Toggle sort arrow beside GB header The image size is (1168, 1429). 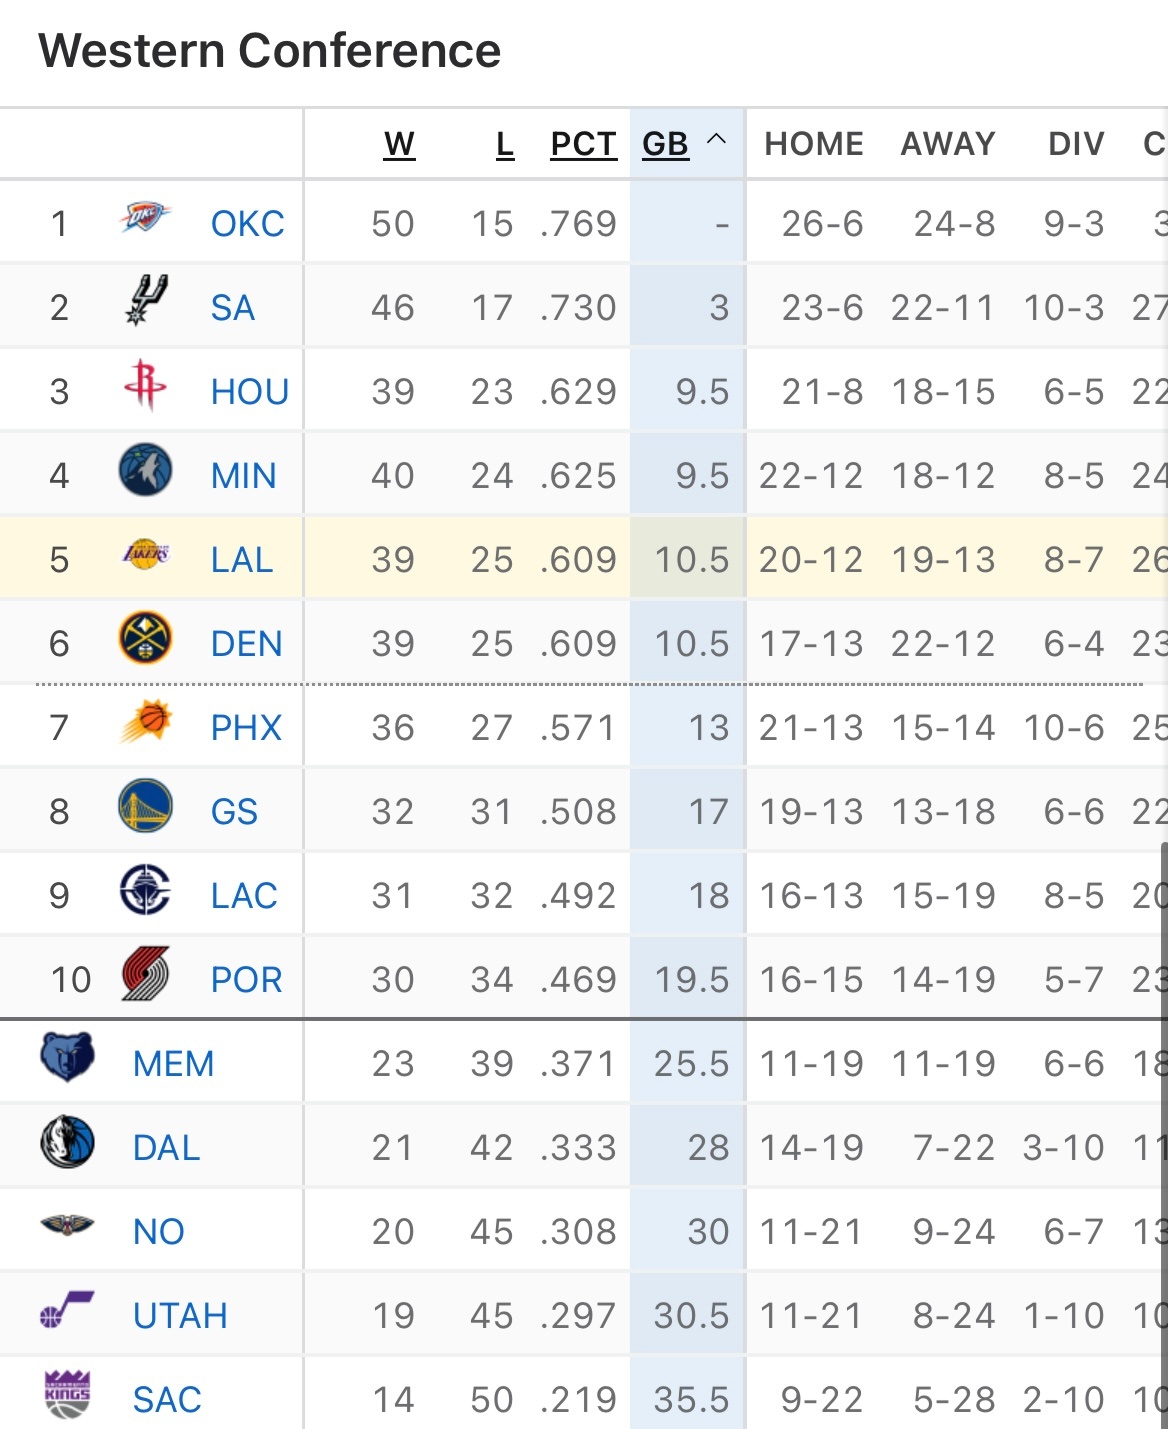click(716, 141)
